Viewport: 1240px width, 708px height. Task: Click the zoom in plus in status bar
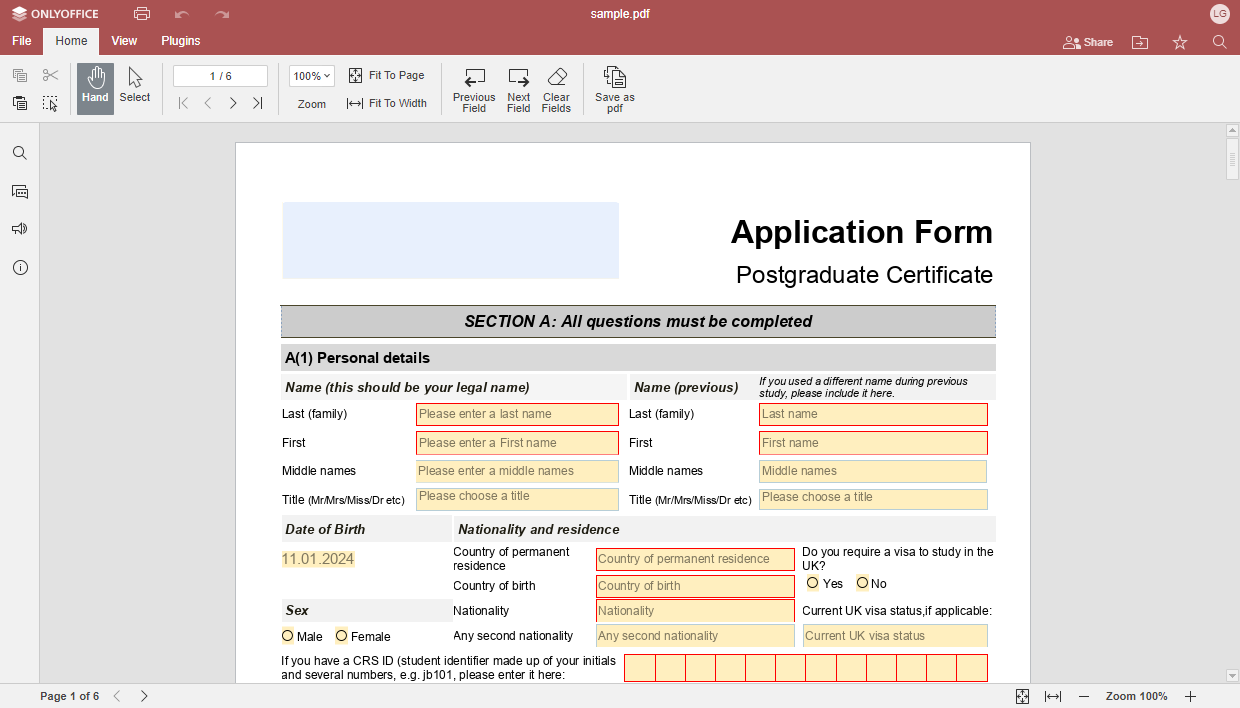pyautogui.click(x=1190, y=696)
